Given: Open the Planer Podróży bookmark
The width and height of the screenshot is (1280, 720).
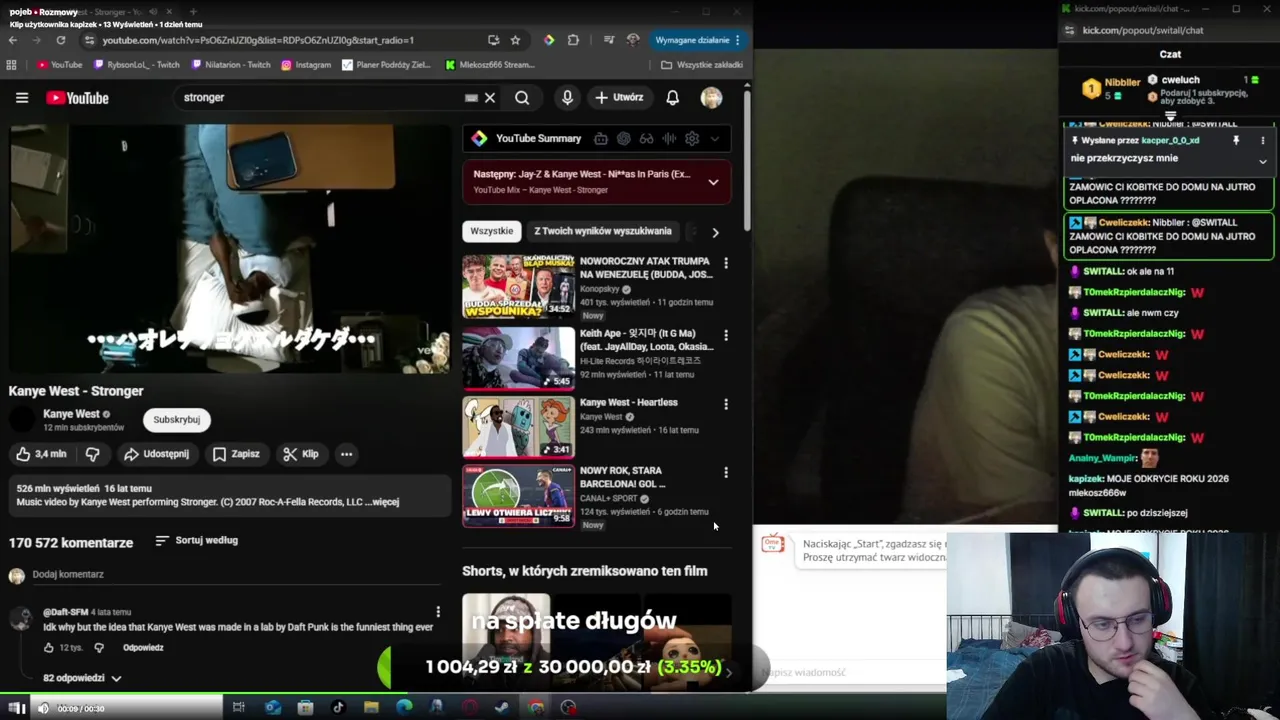Looking at the screenshot, I should 386,65.
